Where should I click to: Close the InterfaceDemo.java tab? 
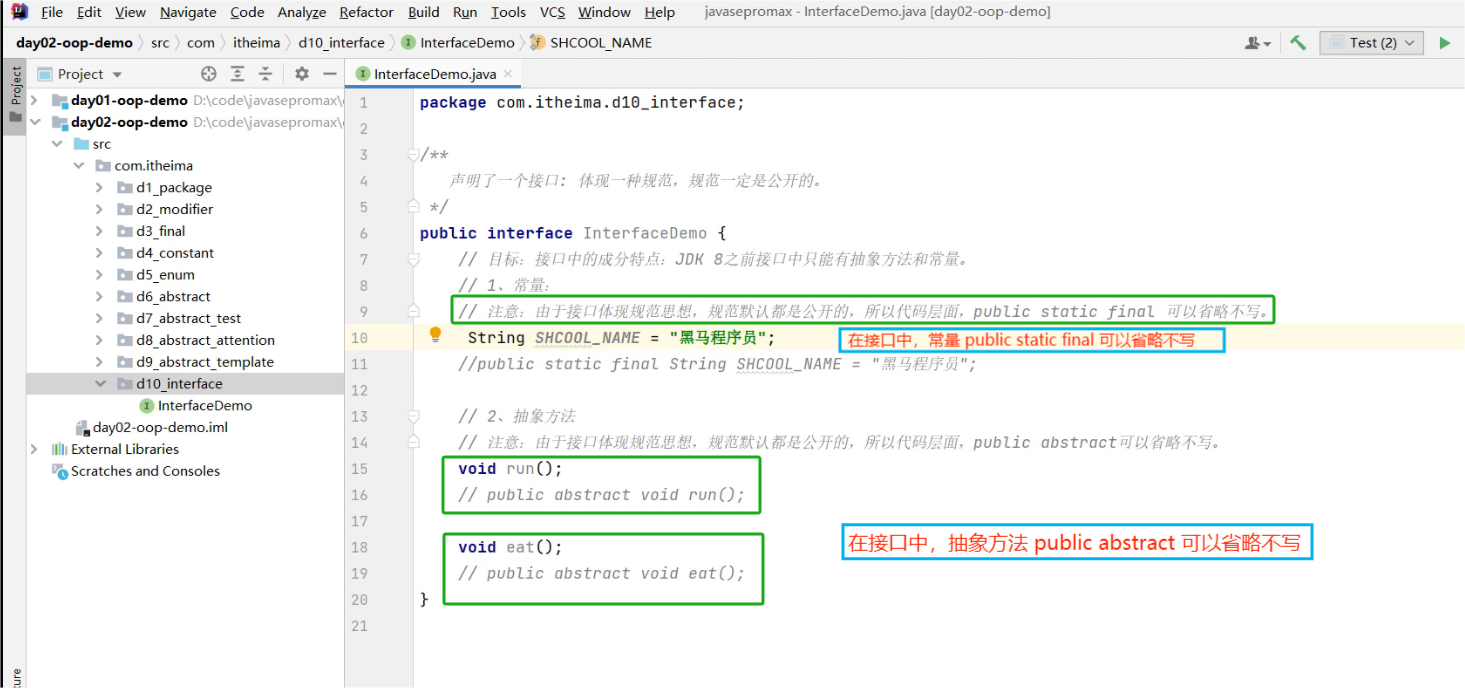[508, 74]
